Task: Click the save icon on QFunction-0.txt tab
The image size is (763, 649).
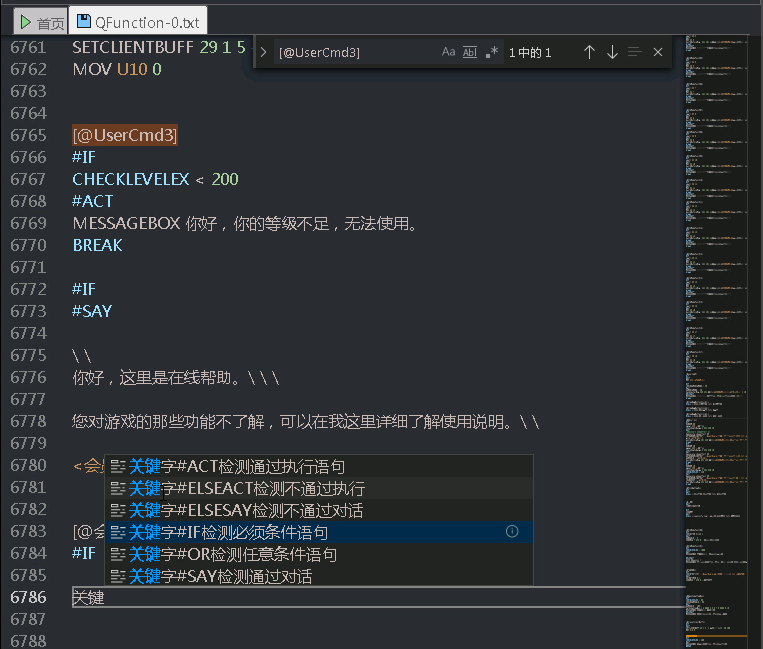Action: coord(84,21)
